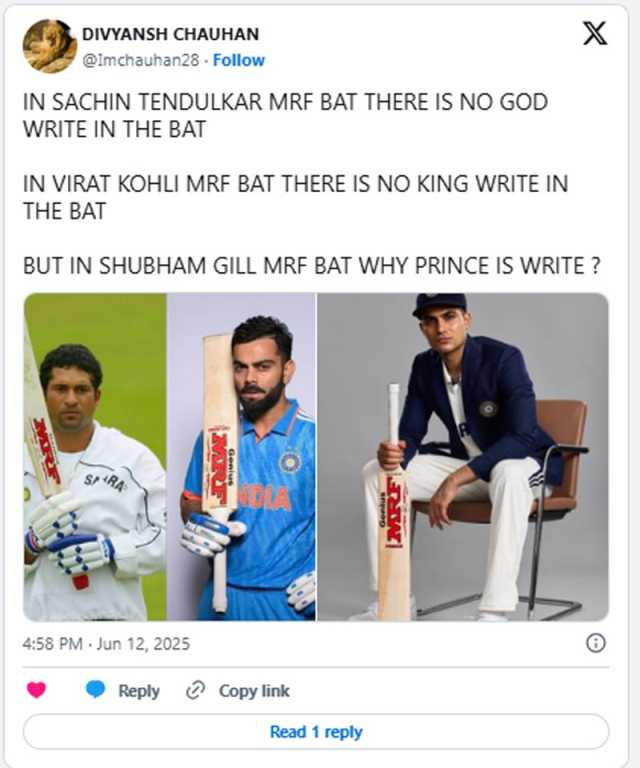The height and width of the screenshot is (768, 640).
Task: Click the tweet line about Virat Kohli
Action: tap(296, 197)
